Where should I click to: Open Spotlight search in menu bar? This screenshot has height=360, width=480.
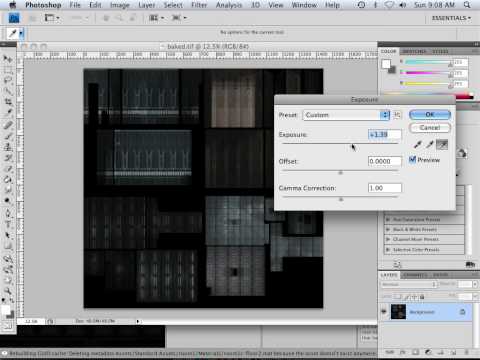467,5
